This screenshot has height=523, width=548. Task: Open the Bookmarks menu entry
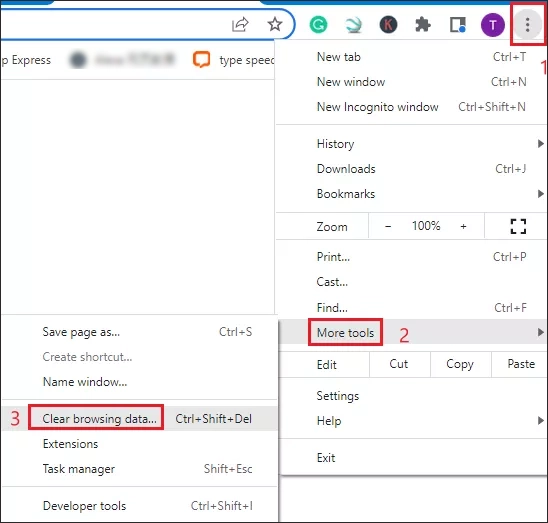click(411, 194)
